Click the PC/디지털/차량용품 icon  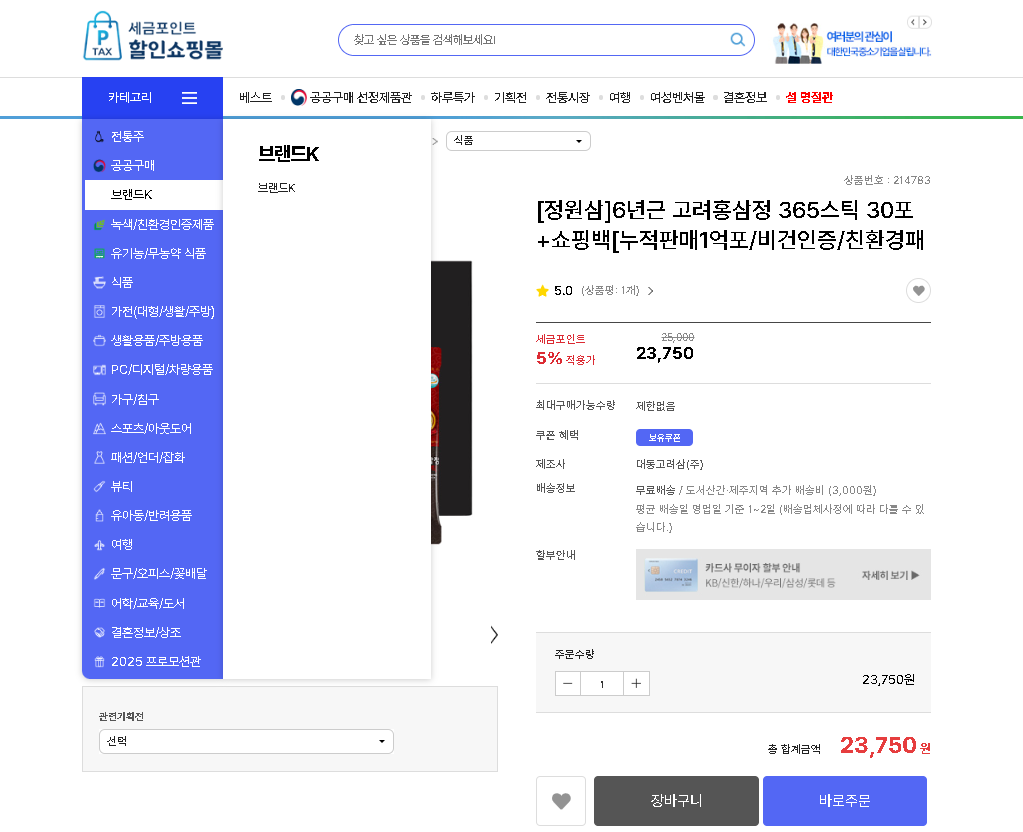pos(99,370)
